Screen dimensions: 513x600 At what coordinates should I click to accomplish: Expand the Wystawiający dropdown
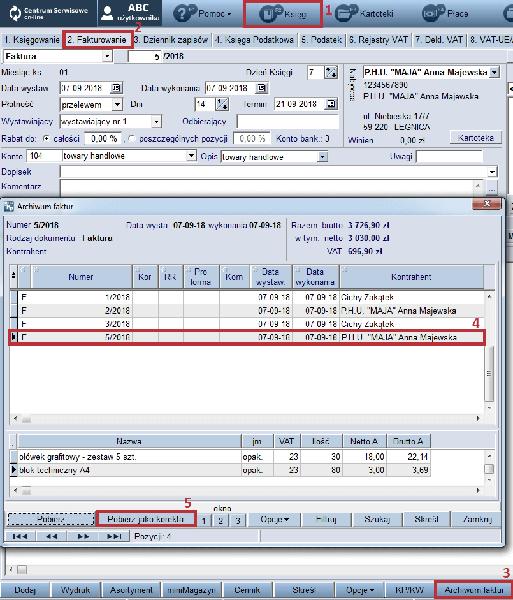pos(156,122)
